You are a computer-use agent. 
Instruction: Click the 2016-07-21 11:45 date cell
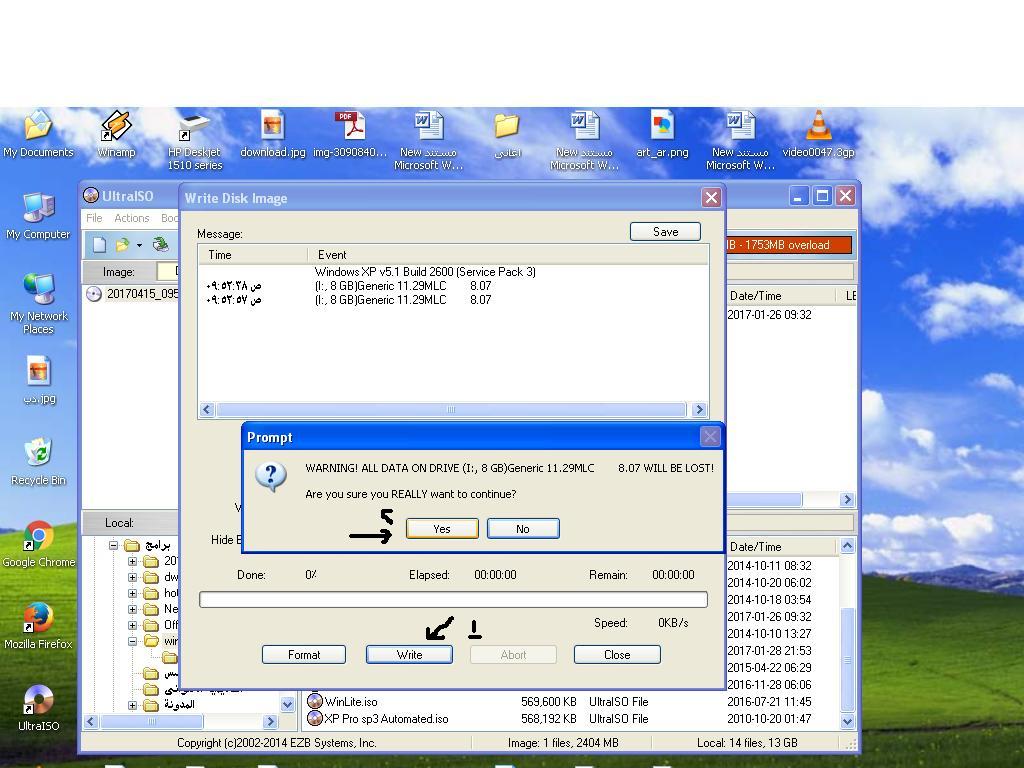coord(769,702)
